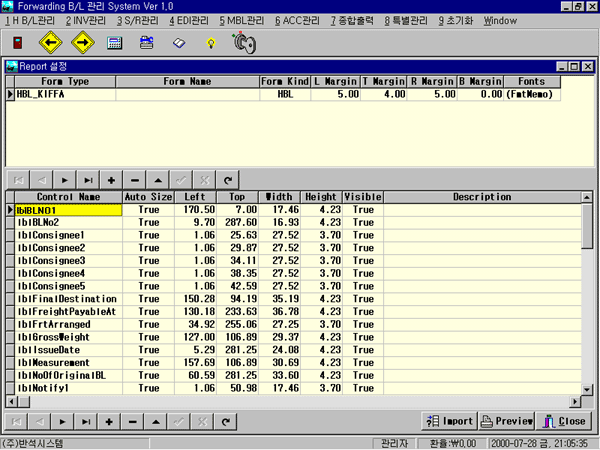The height and width of the screenshot is (450, 600).
Task: Refresh data with bottom navigator refresh button
Action: (x=225, y=422)
